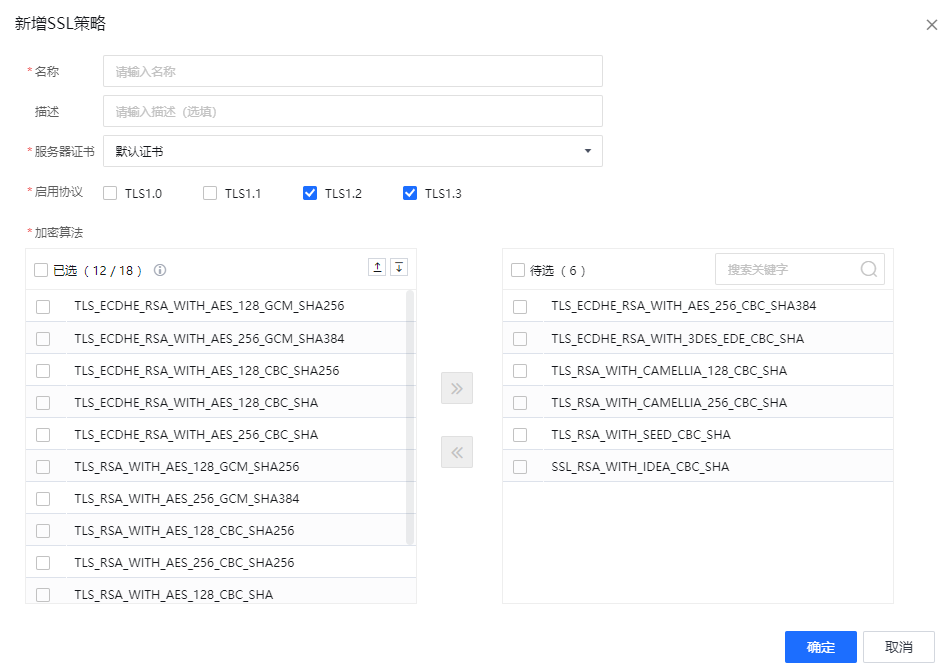
Task: Click the dropdown arrow on the server certificate field
Action: coord(587,151)
